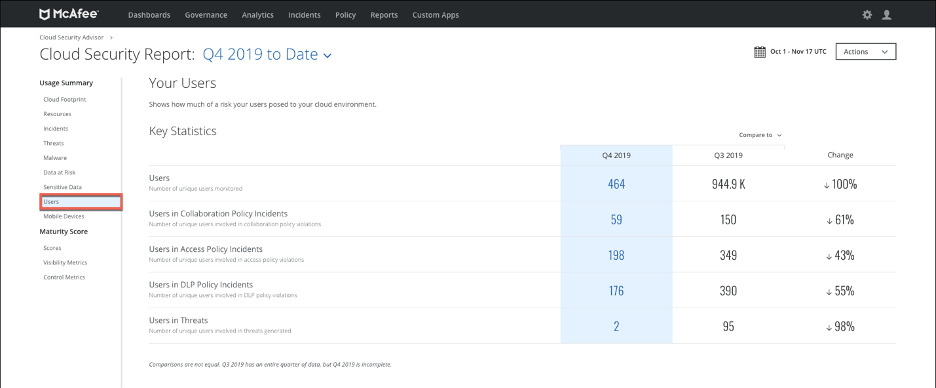Click the Users in Threats row label
Image resolution: width=936 pixels, height=388 pixels.
coord(178,321)
